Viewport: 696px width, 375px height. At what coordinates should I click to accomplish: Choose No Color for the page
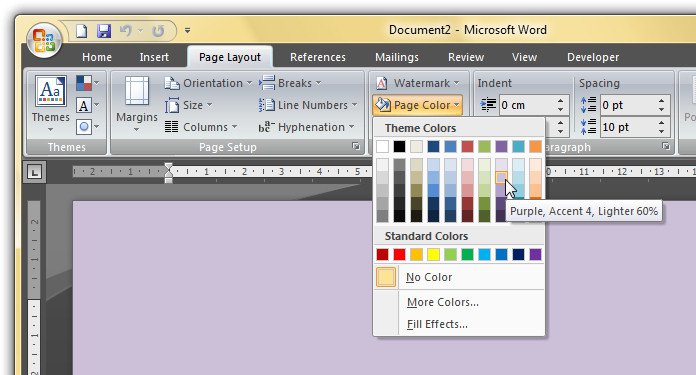pyautogui.click(x=459, y=277)
